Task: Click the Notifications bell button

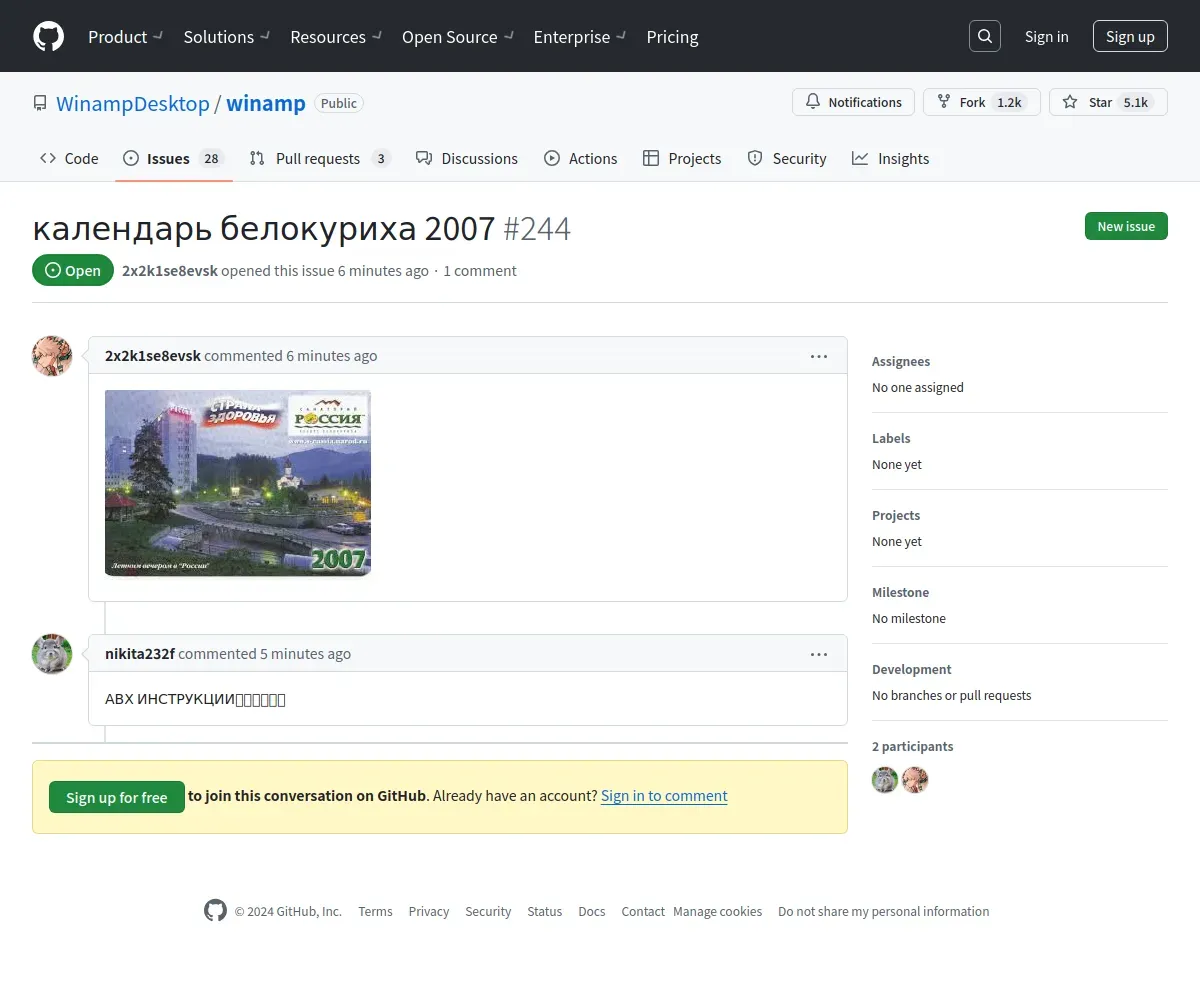Action: click(x=853, y=102)
